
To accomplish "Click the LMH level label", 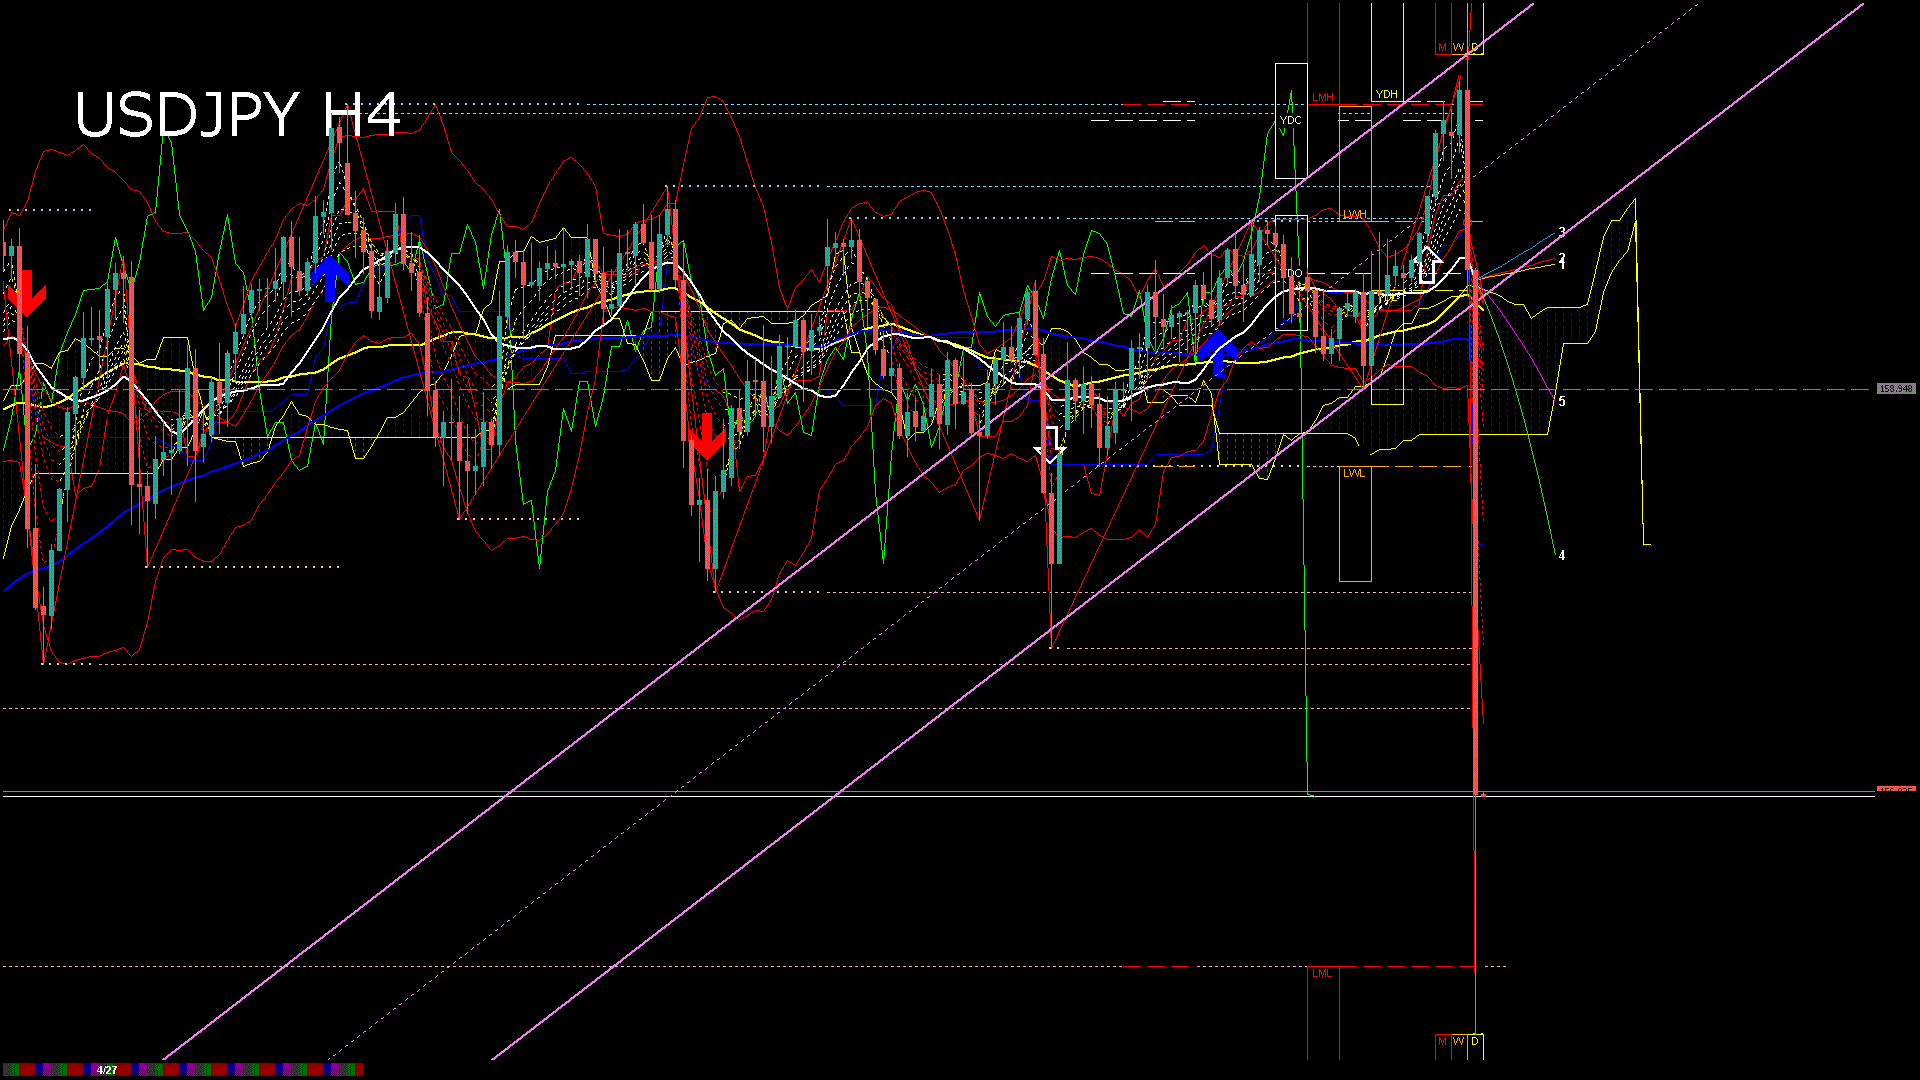I will tap(1323, 98).
